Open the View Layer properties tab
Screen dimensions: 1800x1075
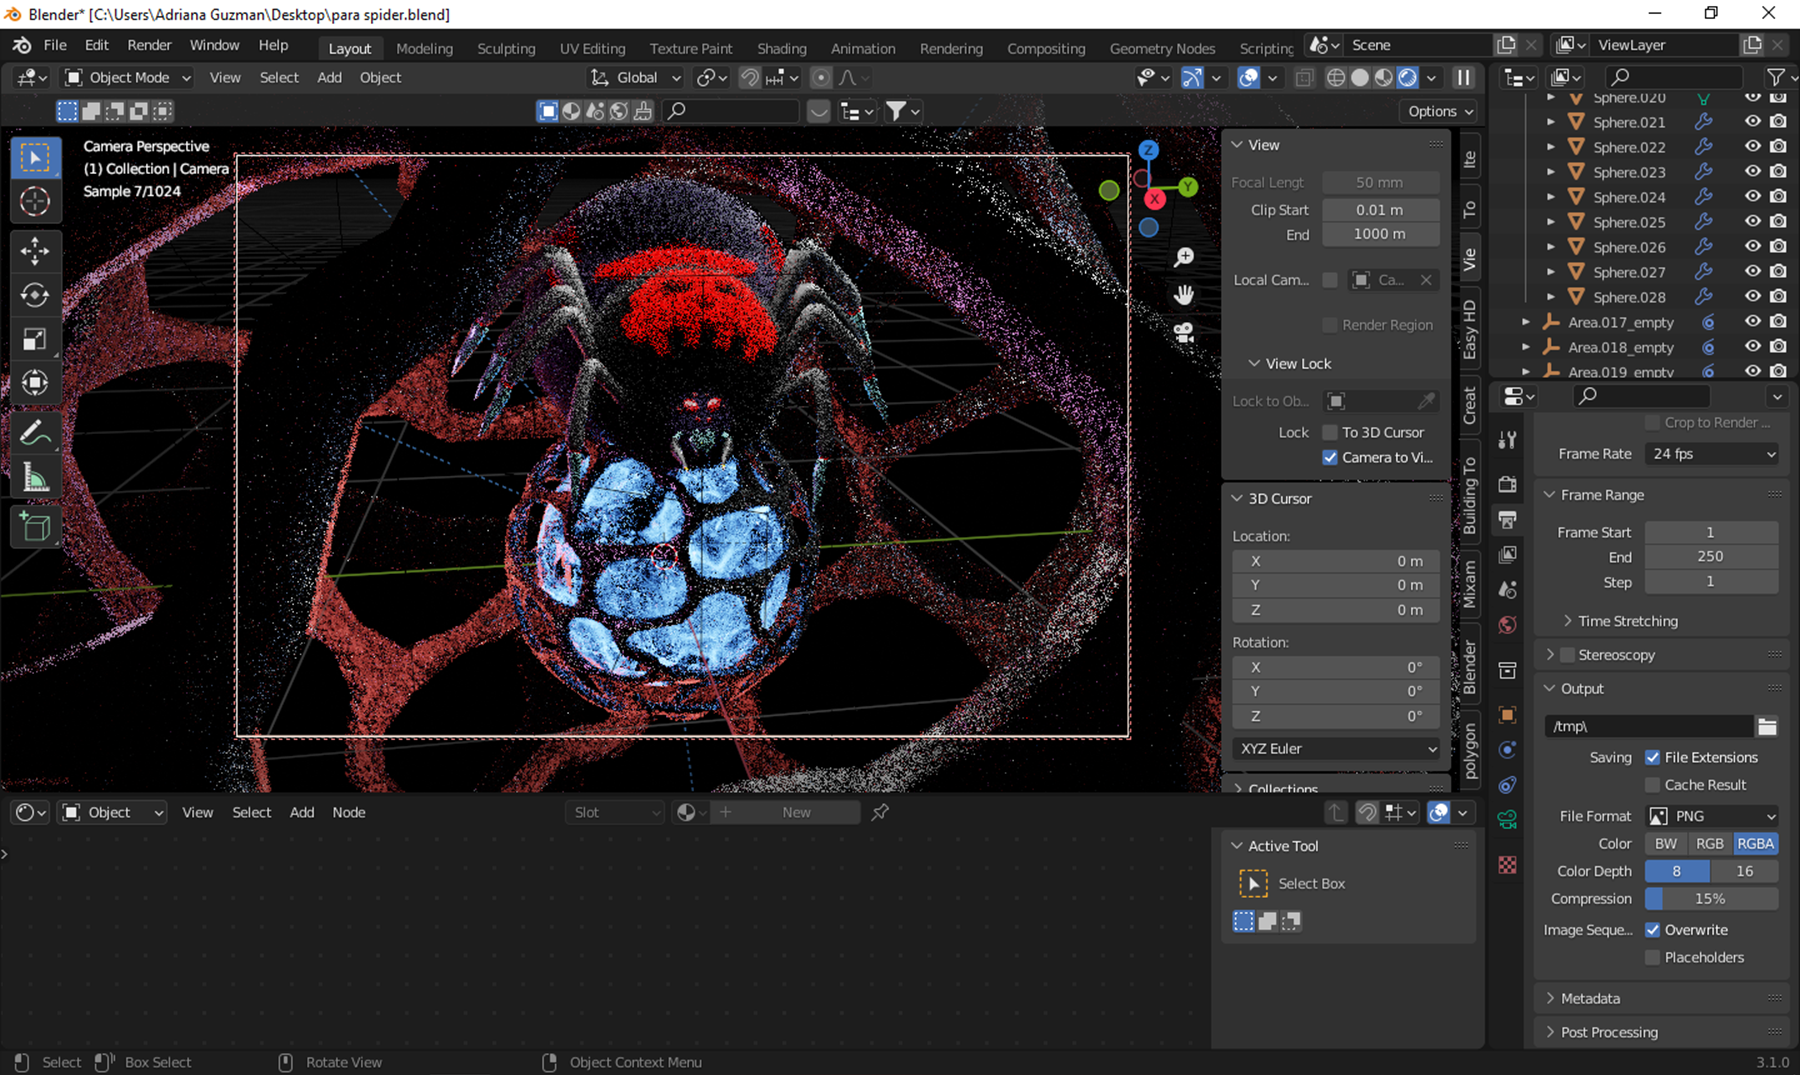tap(1508, 554)
